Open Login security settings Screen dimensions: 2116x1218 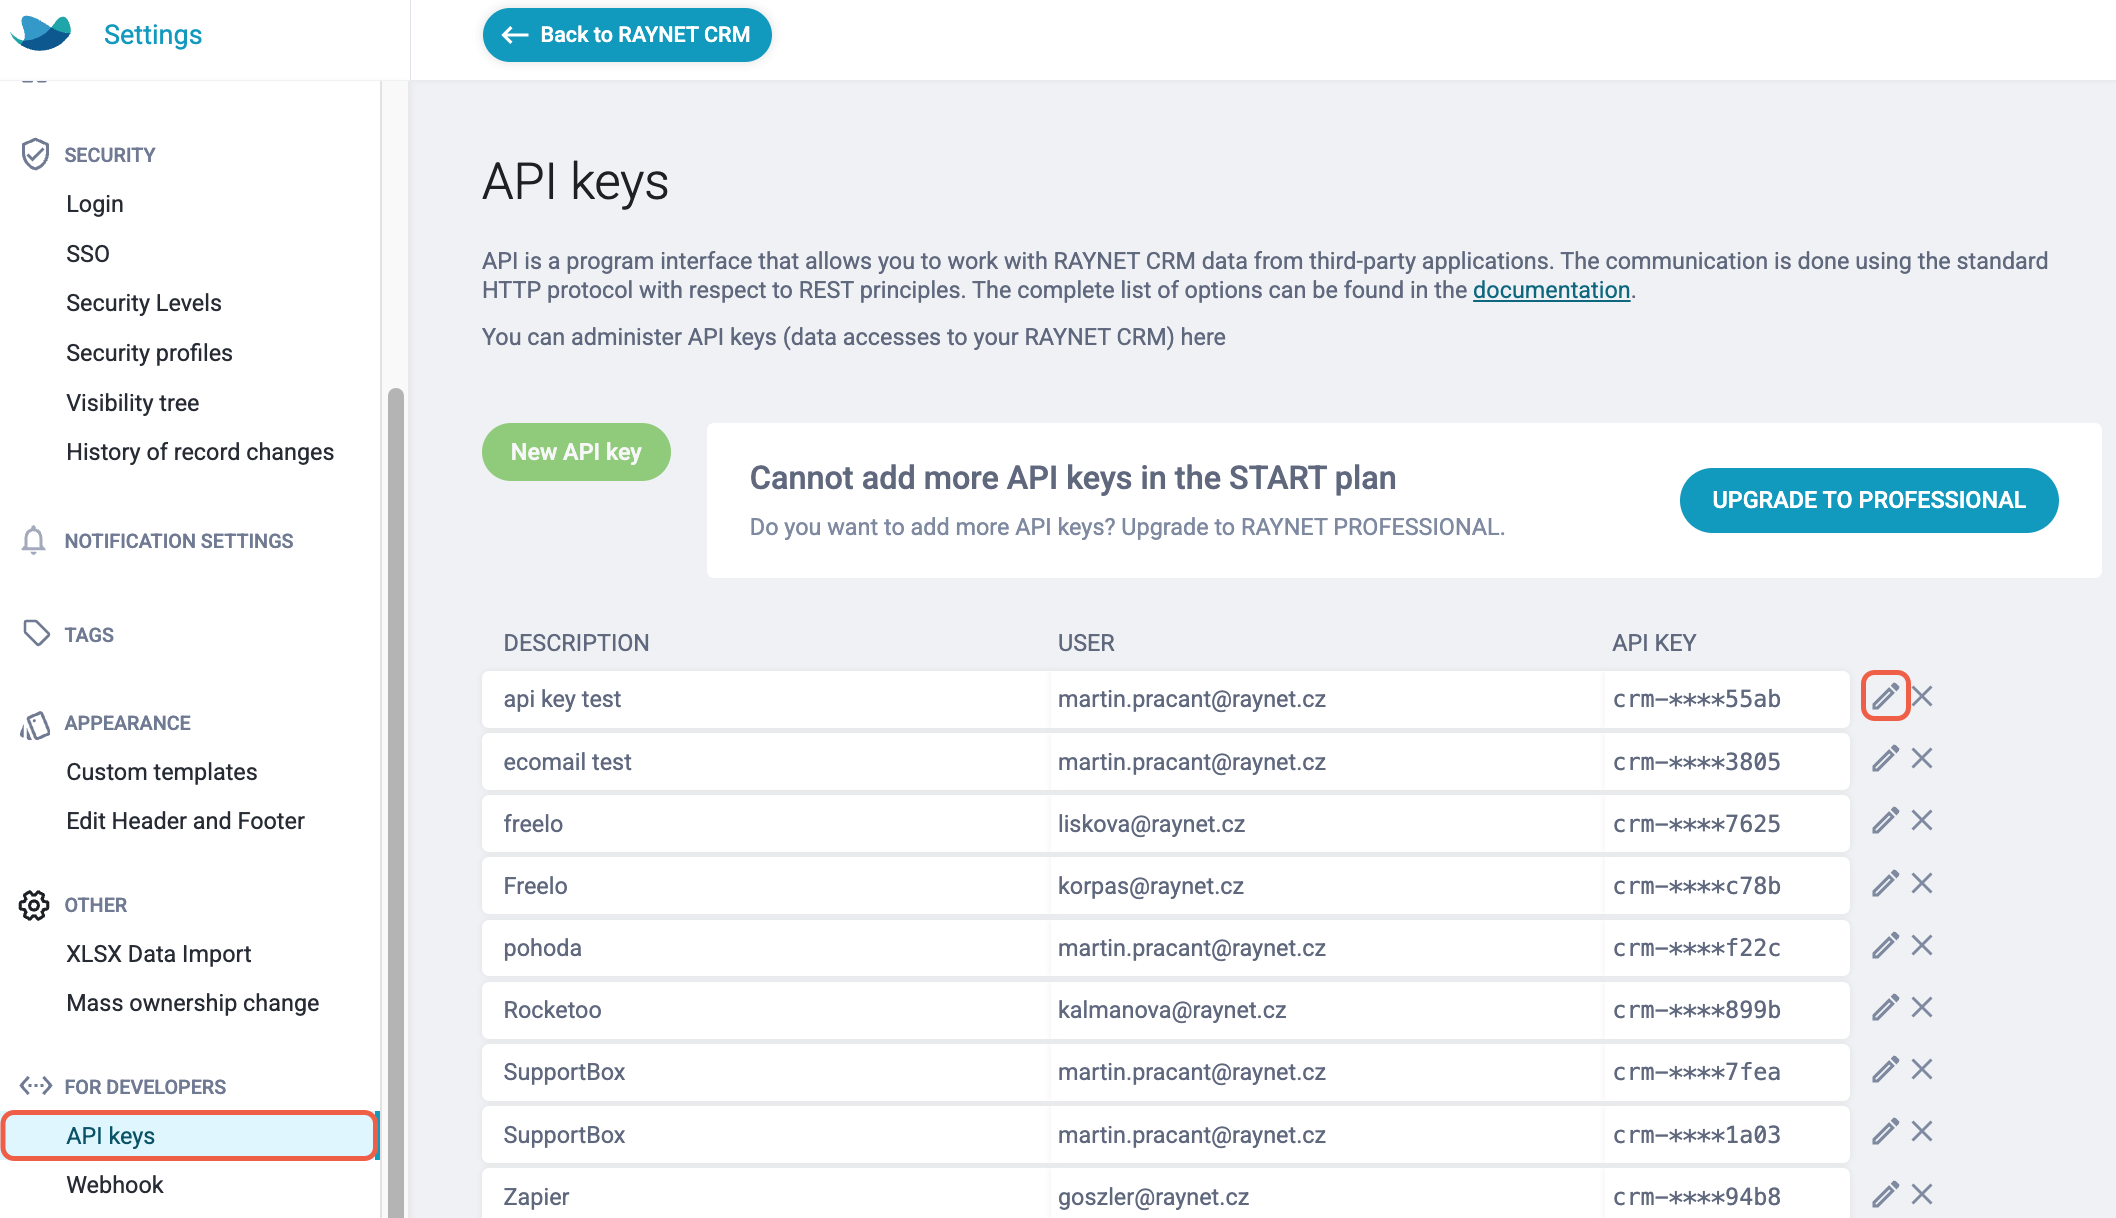(x=95, y=204)
